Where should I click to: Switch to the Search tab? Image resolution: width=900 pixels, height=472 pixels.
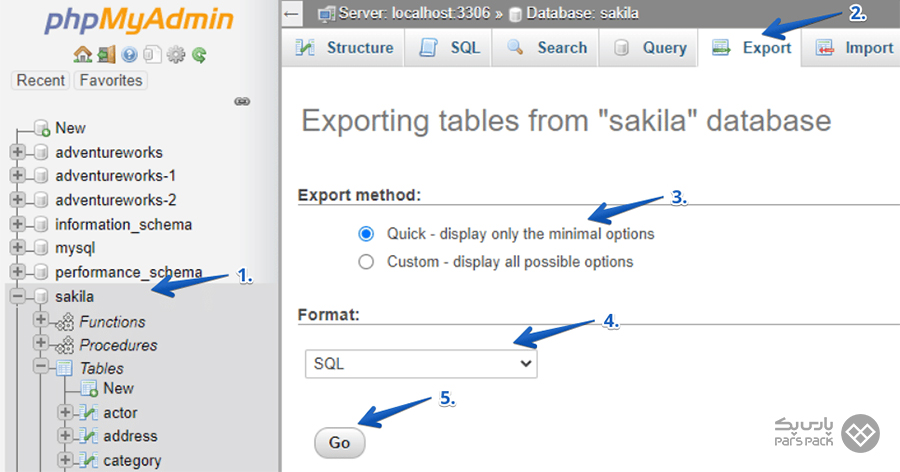[545, 48]
